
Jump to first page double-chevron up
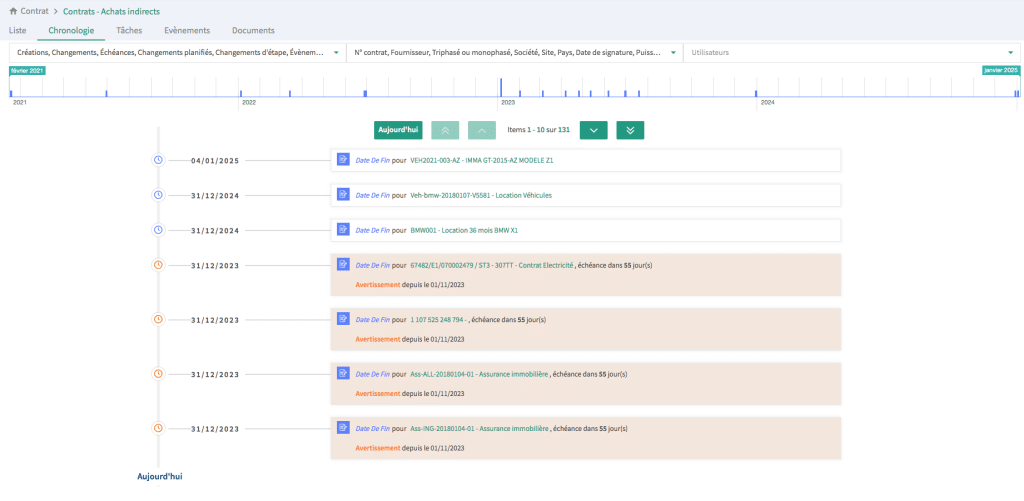point(445,130)
